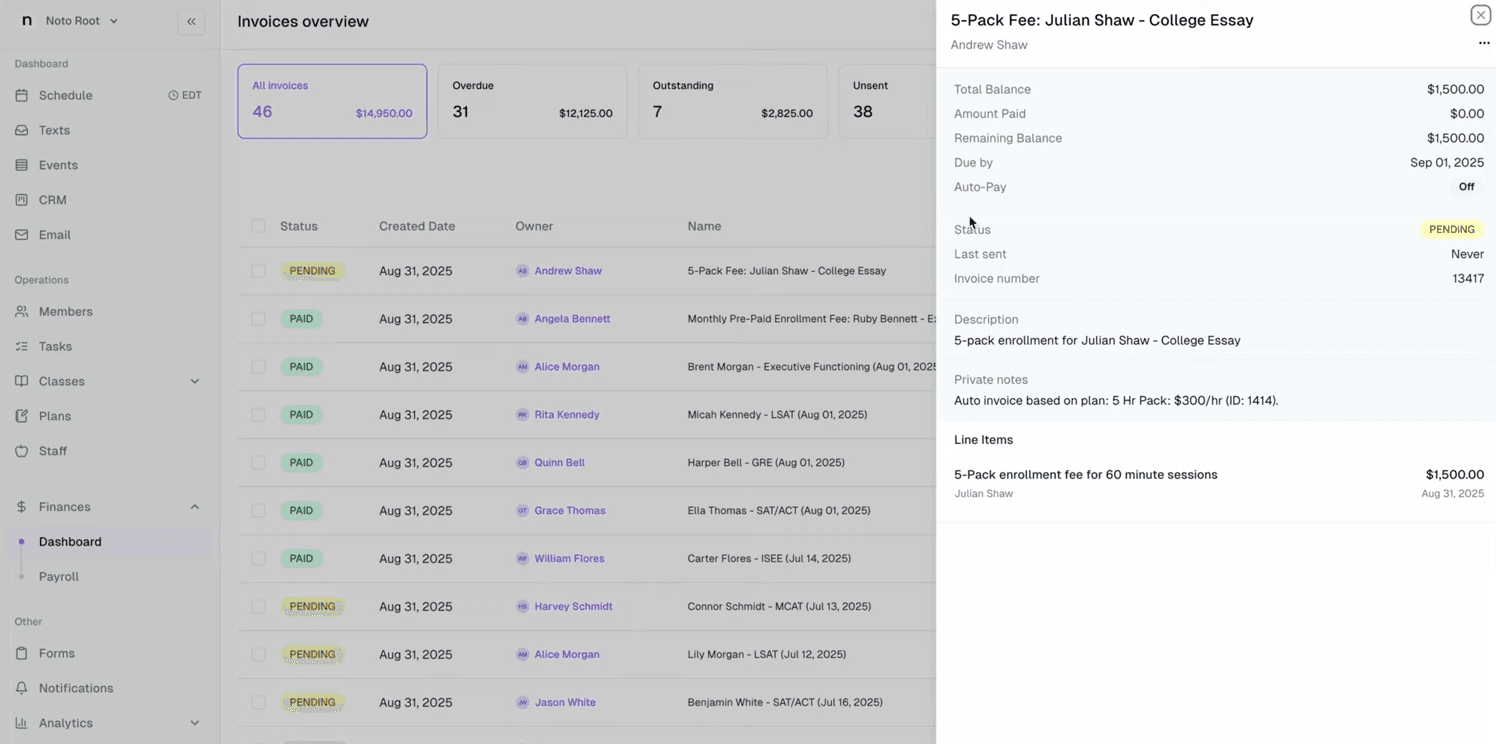The width and height of the screenshot is (1496, 744).
Task: Expand the Classes section in sidebar
Action: pos(195,381)
